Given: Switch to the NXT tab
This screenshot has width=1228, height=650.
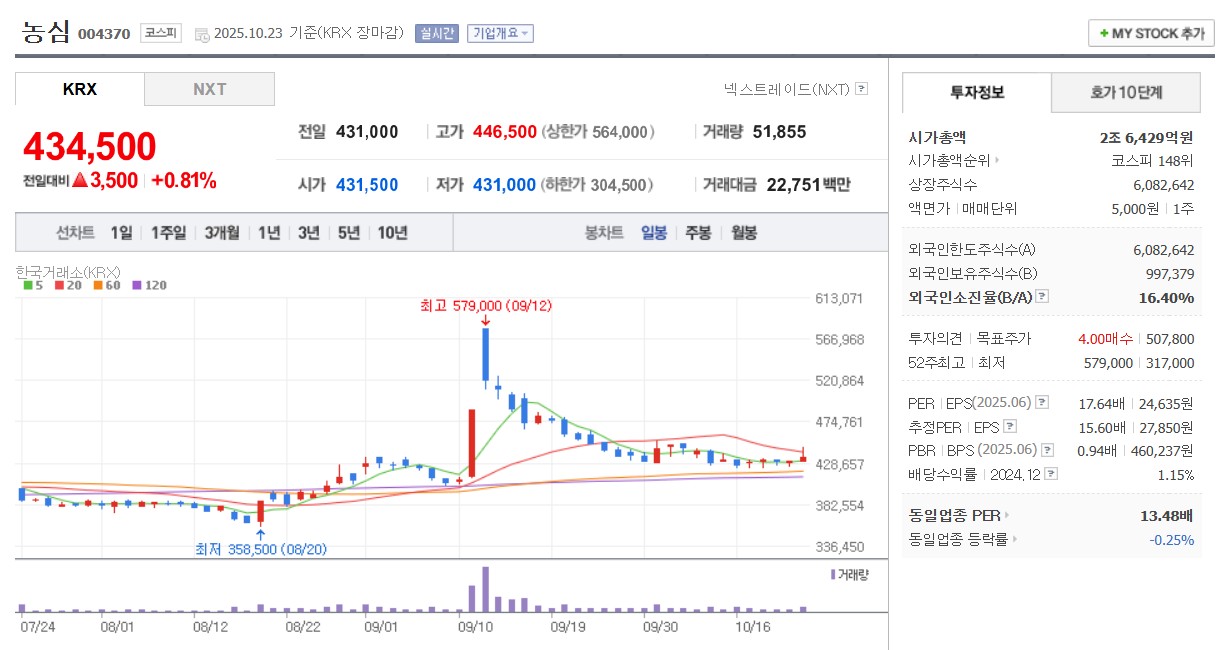Looking at the screenshot, I should [209, 89].
